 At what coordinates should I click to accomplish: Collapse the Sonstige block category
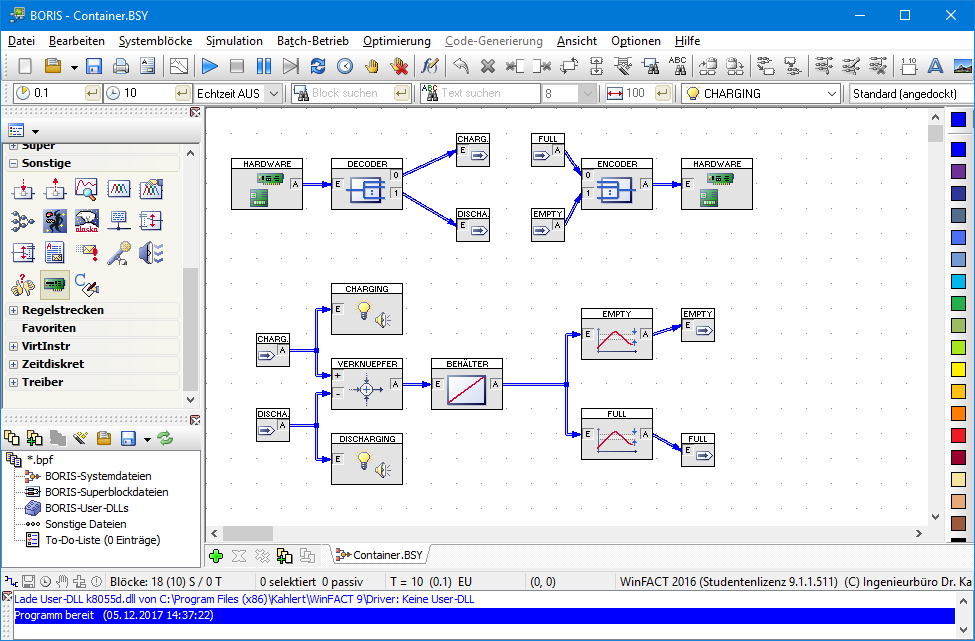click(13, 163)
